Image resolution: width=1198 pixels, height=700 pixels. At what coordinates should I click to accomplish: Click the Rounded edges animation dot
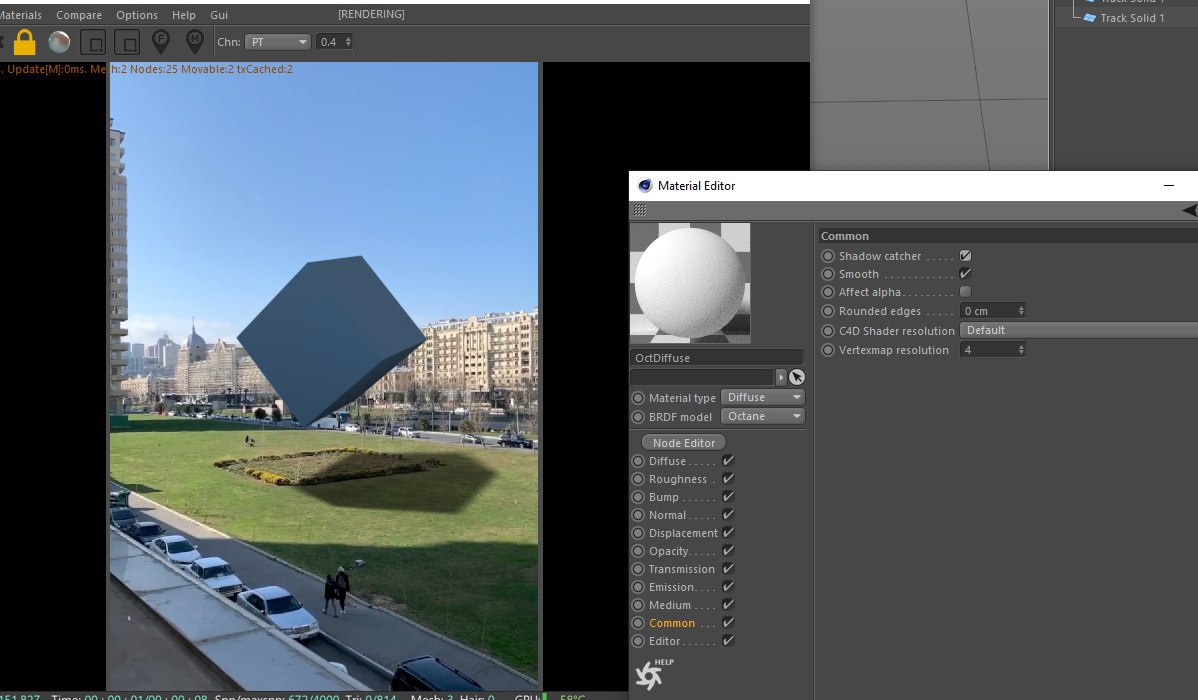coord(827,311)
